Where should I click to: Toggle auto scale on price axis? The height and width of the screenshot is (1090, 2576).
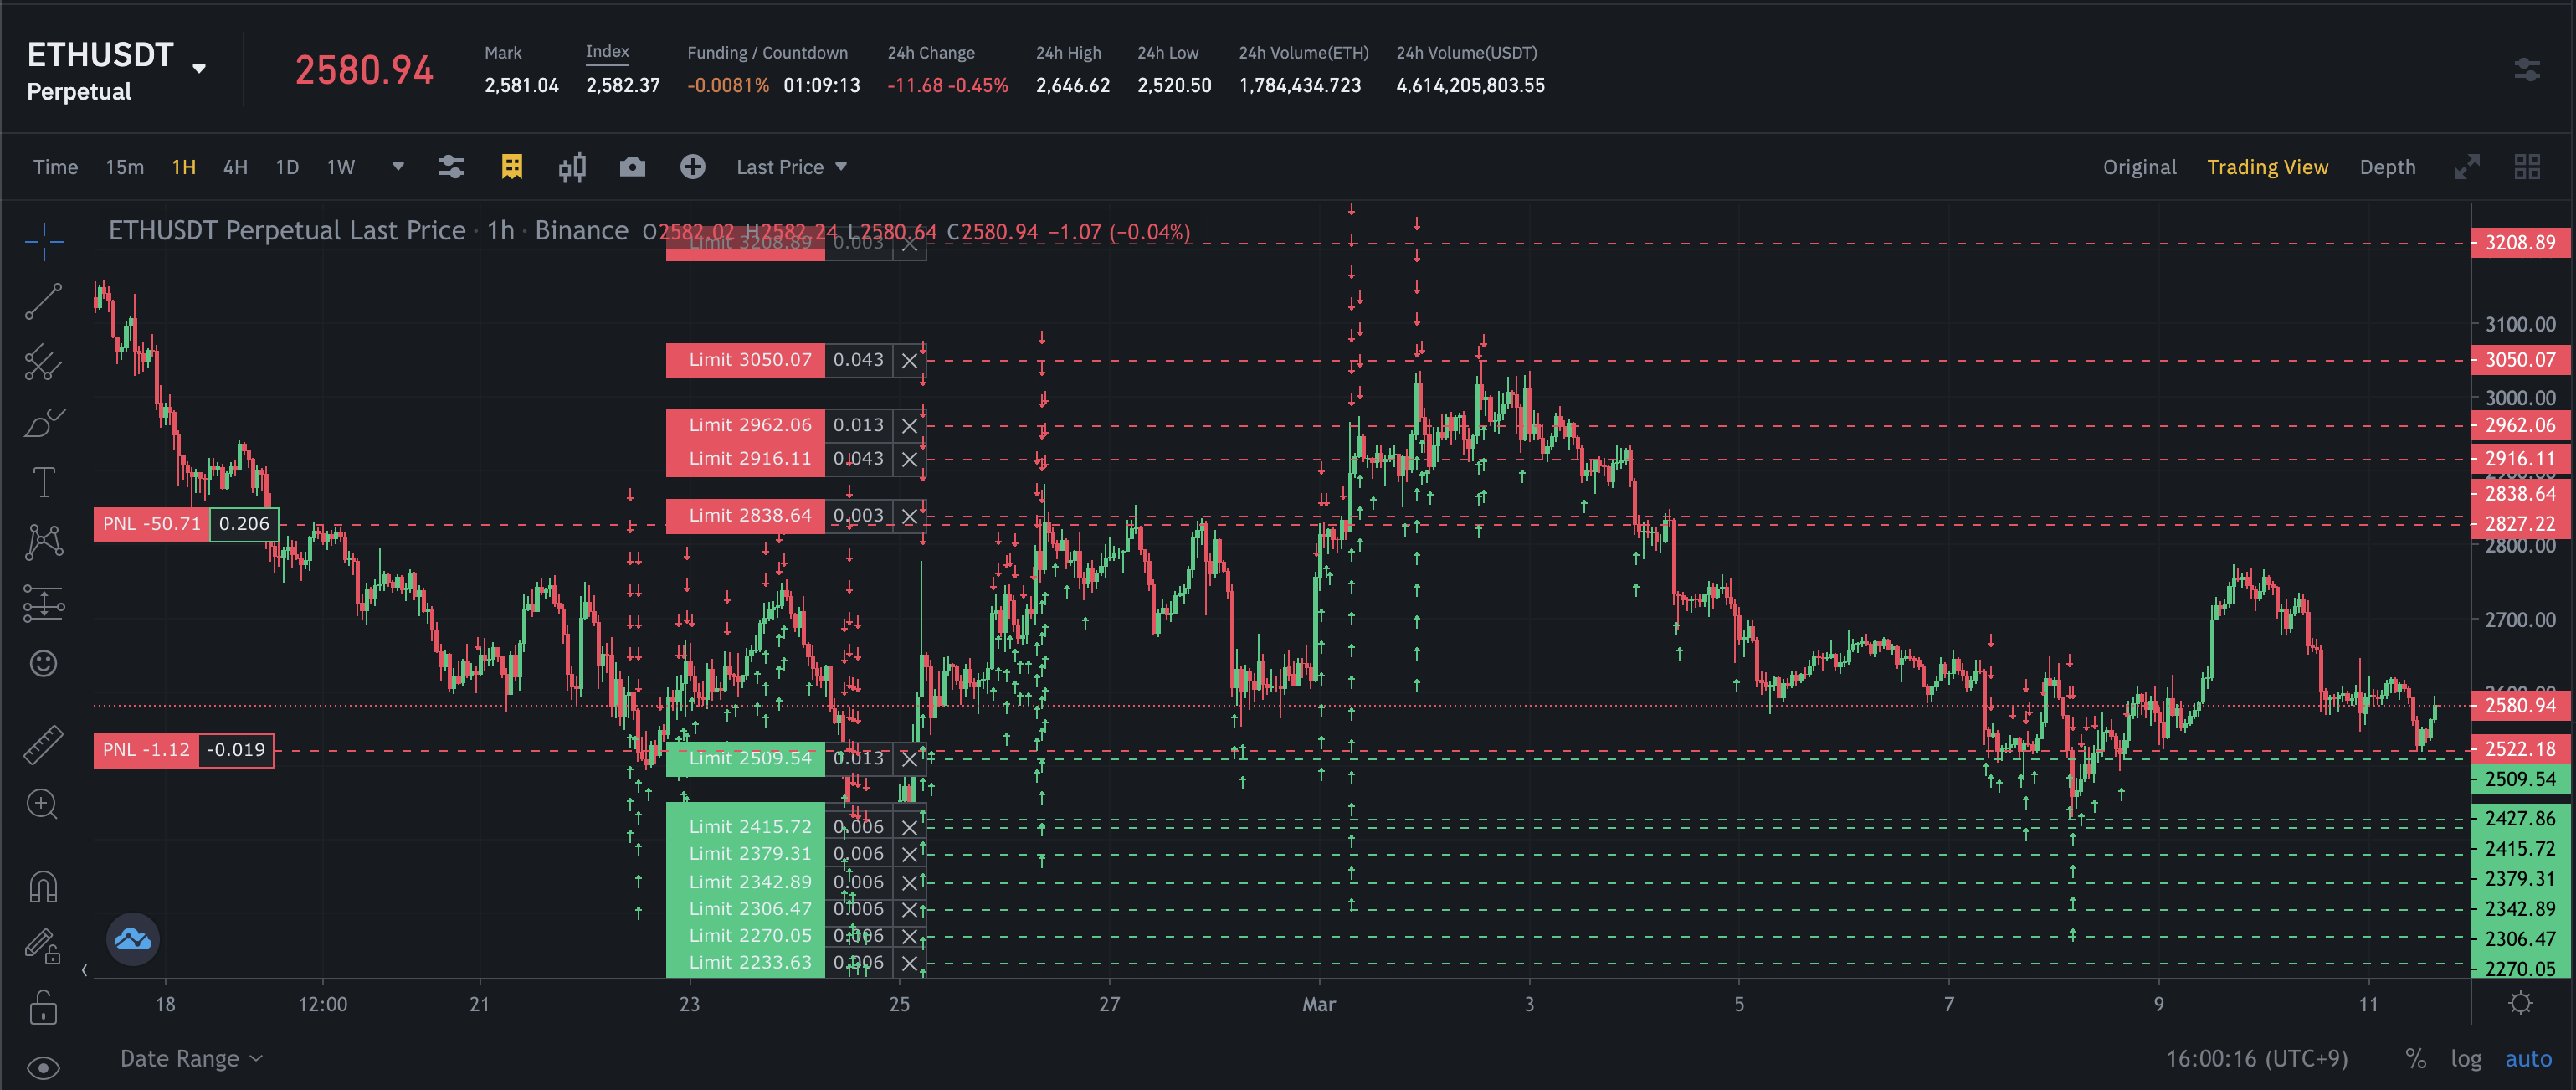pos(2527,1058)
